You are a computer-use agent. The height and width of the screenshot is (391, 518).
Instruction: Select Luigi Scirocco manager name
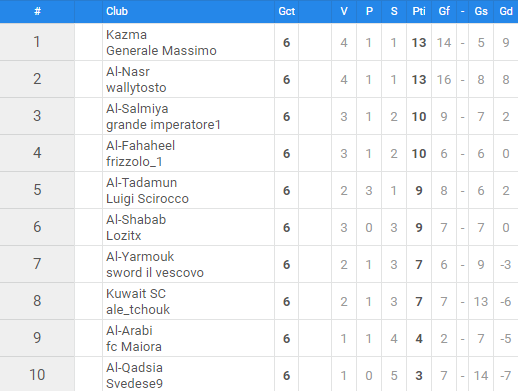click(147, 199)
